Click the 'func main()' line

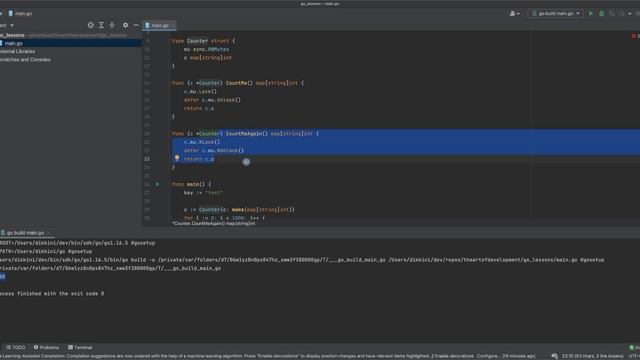coord(191,184)
